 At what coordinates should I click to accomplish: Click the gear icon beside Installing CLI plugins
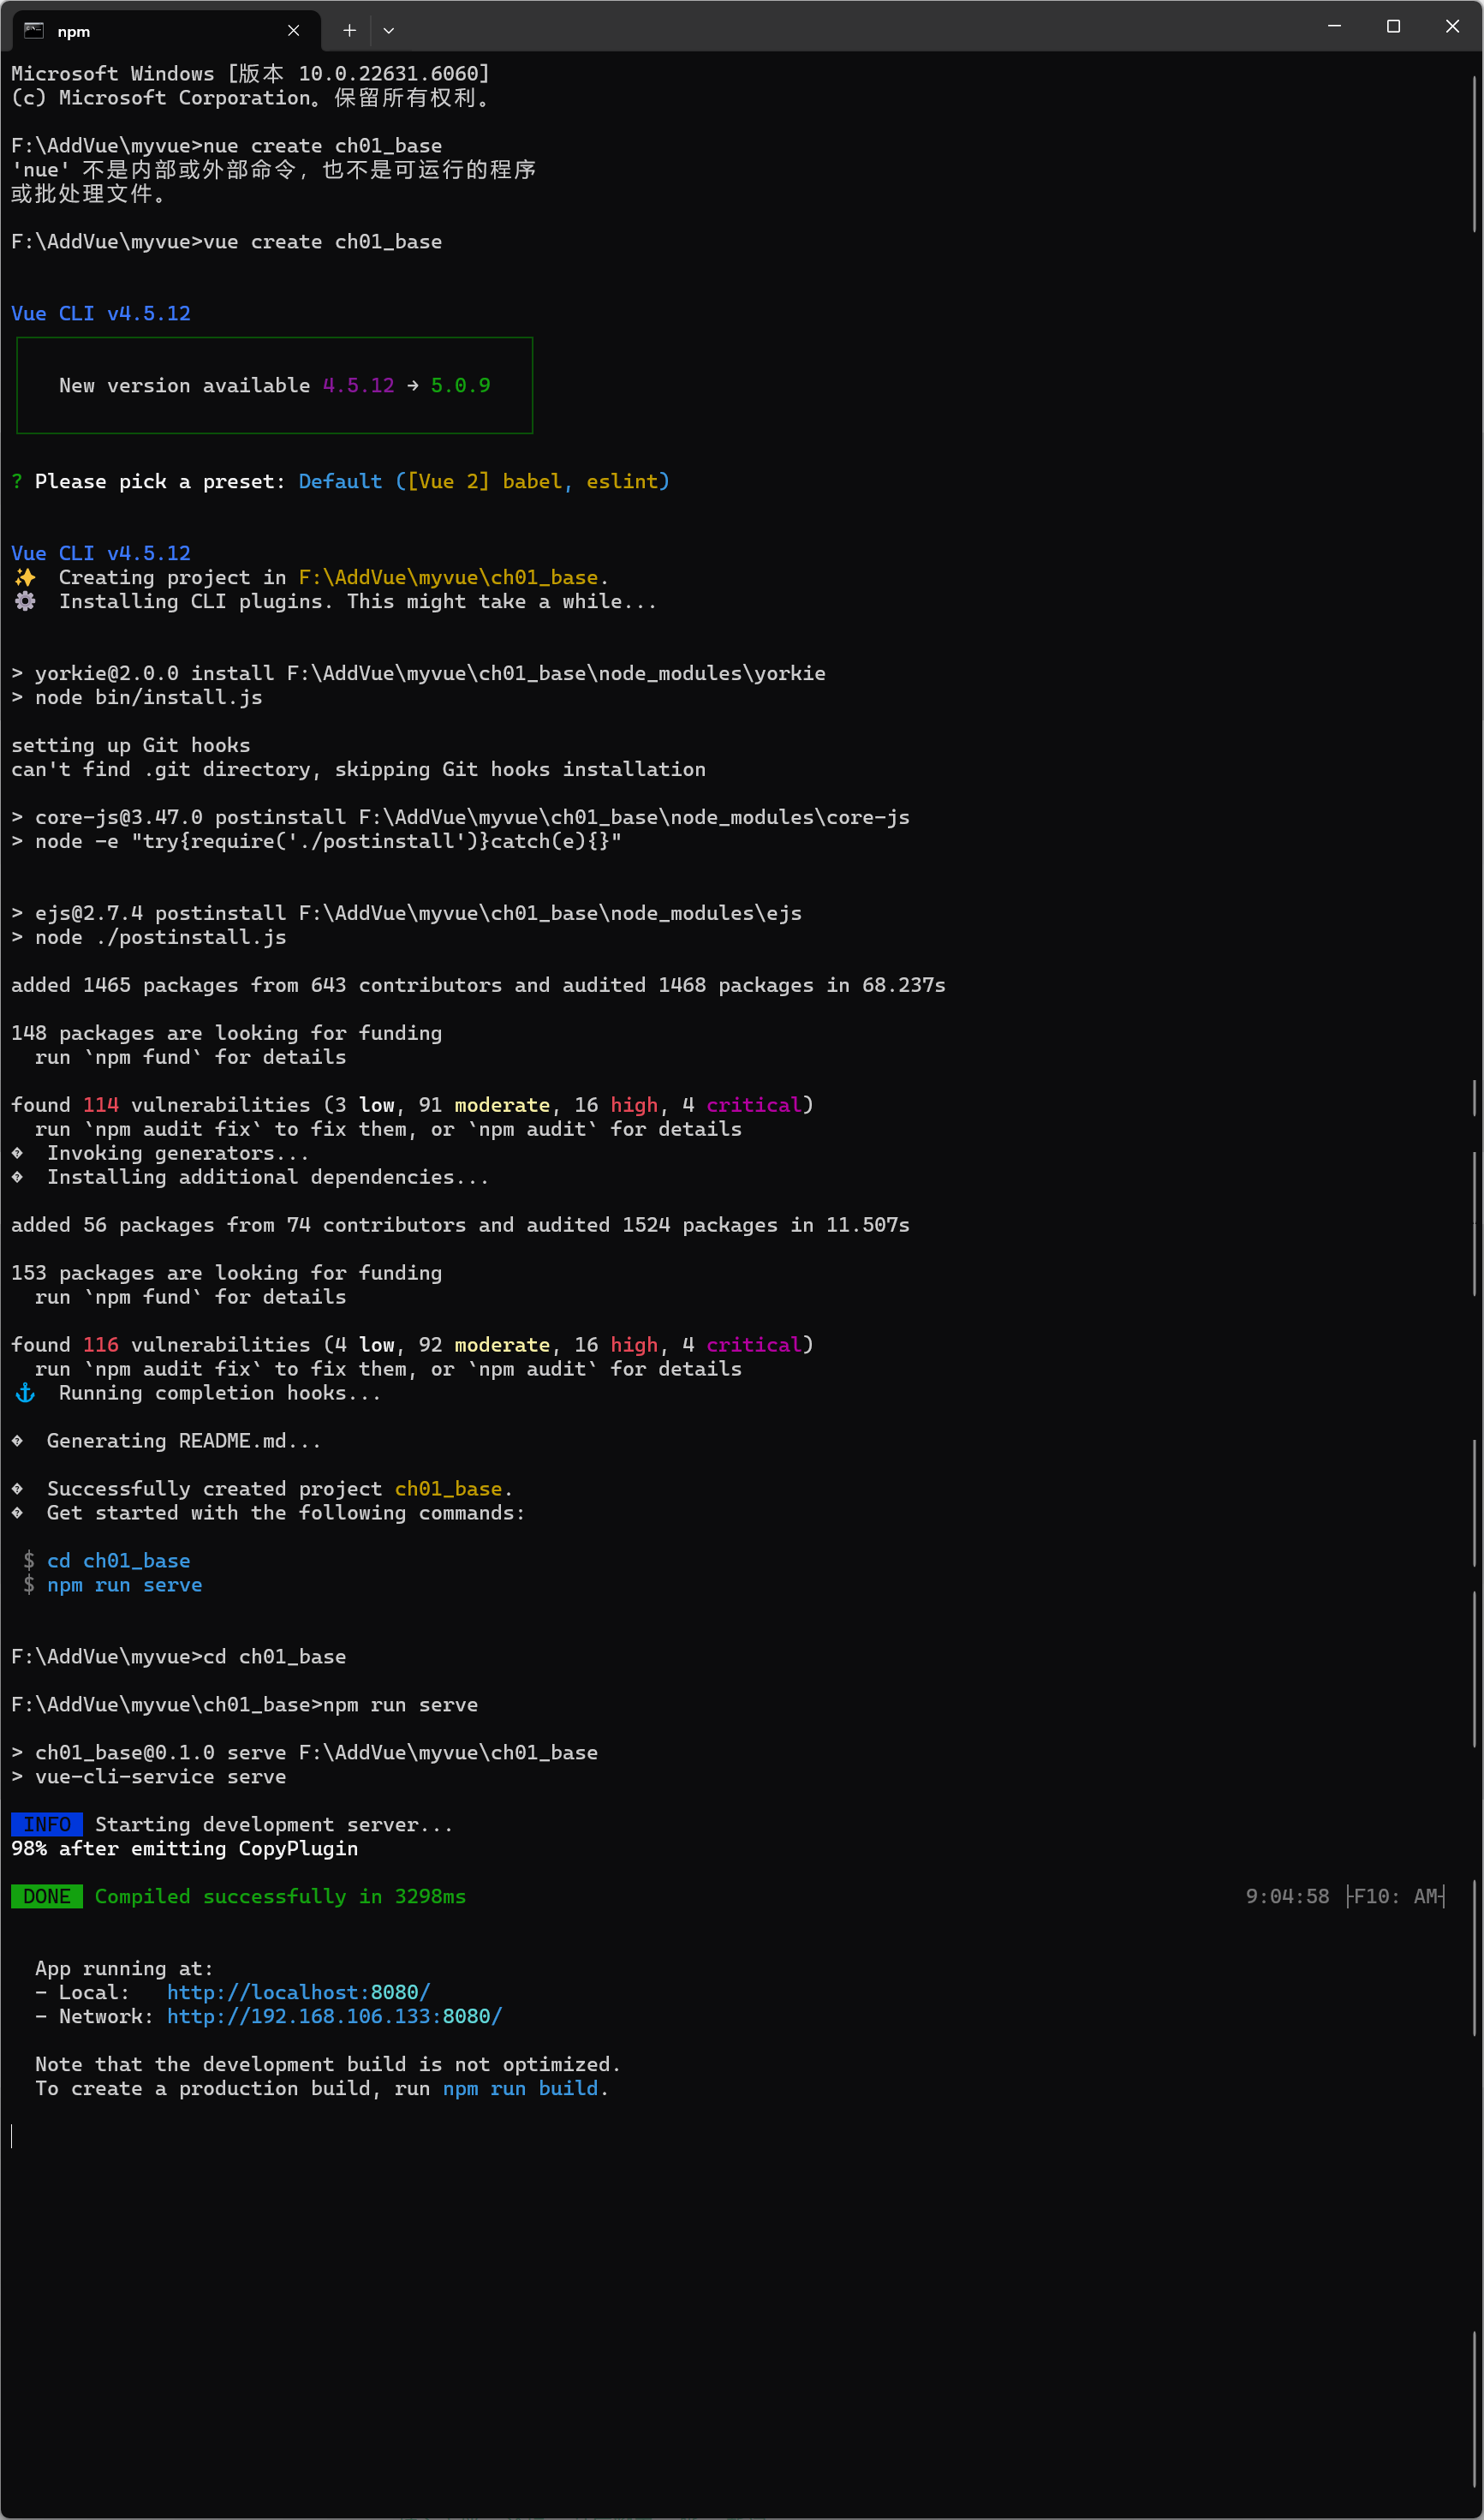click(x=25, y=601)
